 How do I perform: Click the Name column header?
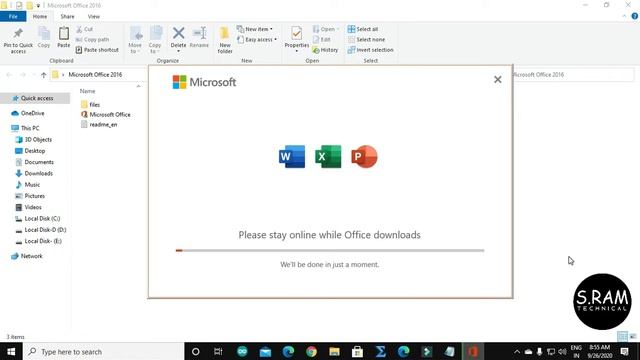coord(87,91)
